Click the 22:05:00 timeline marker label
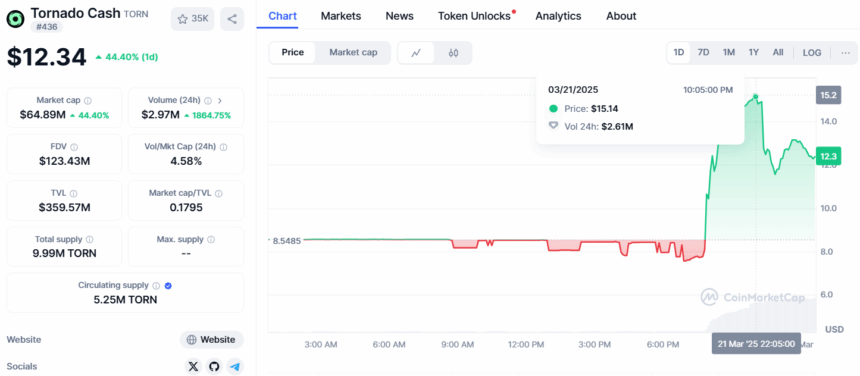 (x=756, y=344)
